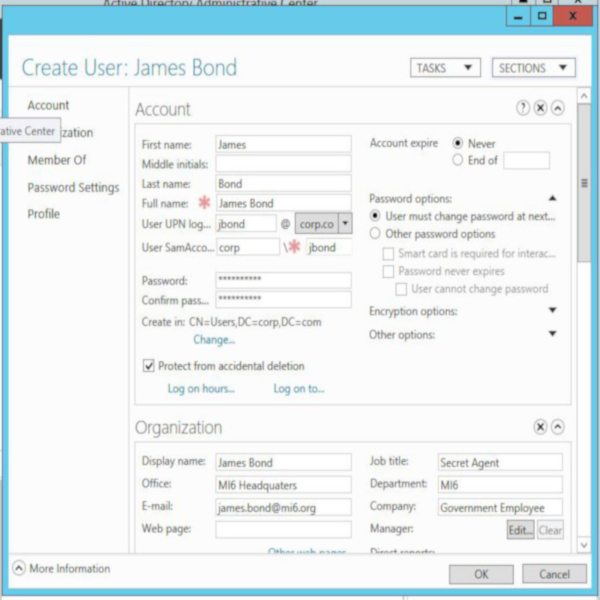Expand the More Information chevron
Image resolution: width=600 pixels, height=600 pixels.
coord(19,568)
